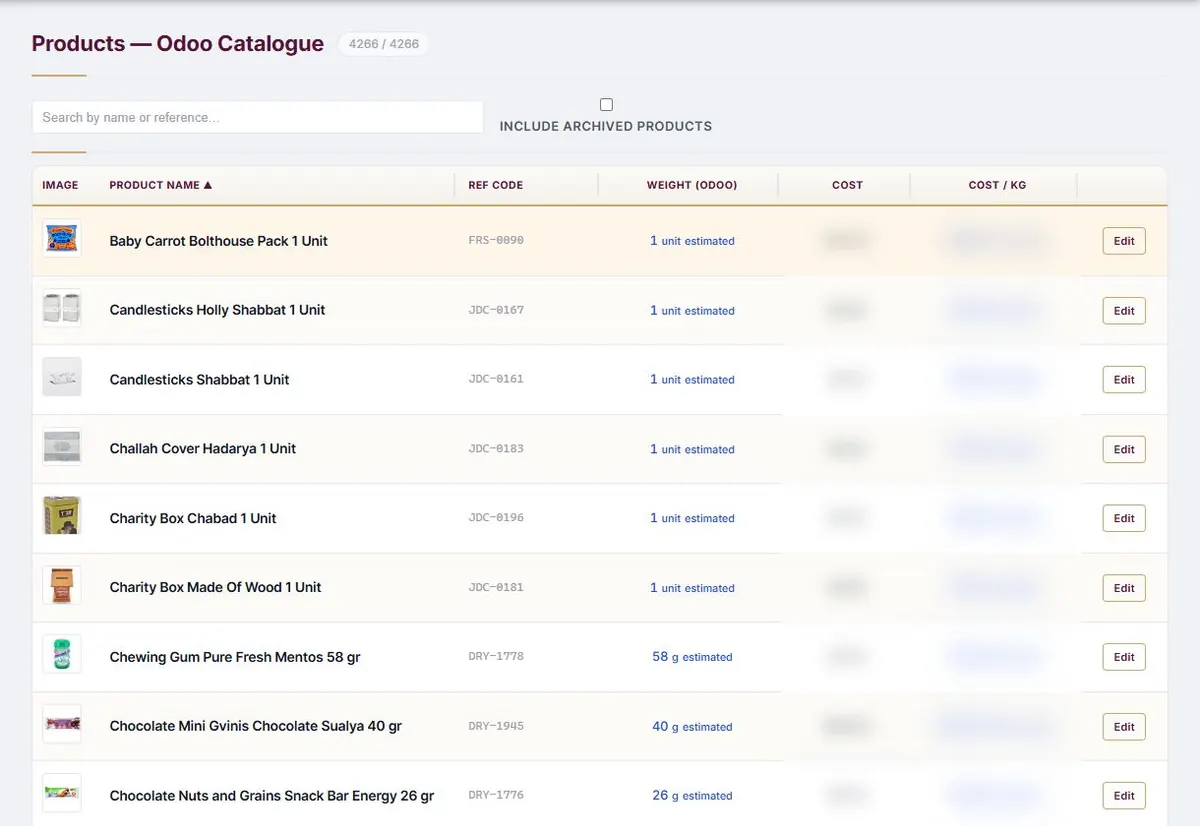Click weight value in Charity Box Chabad row

pos(692,518)
